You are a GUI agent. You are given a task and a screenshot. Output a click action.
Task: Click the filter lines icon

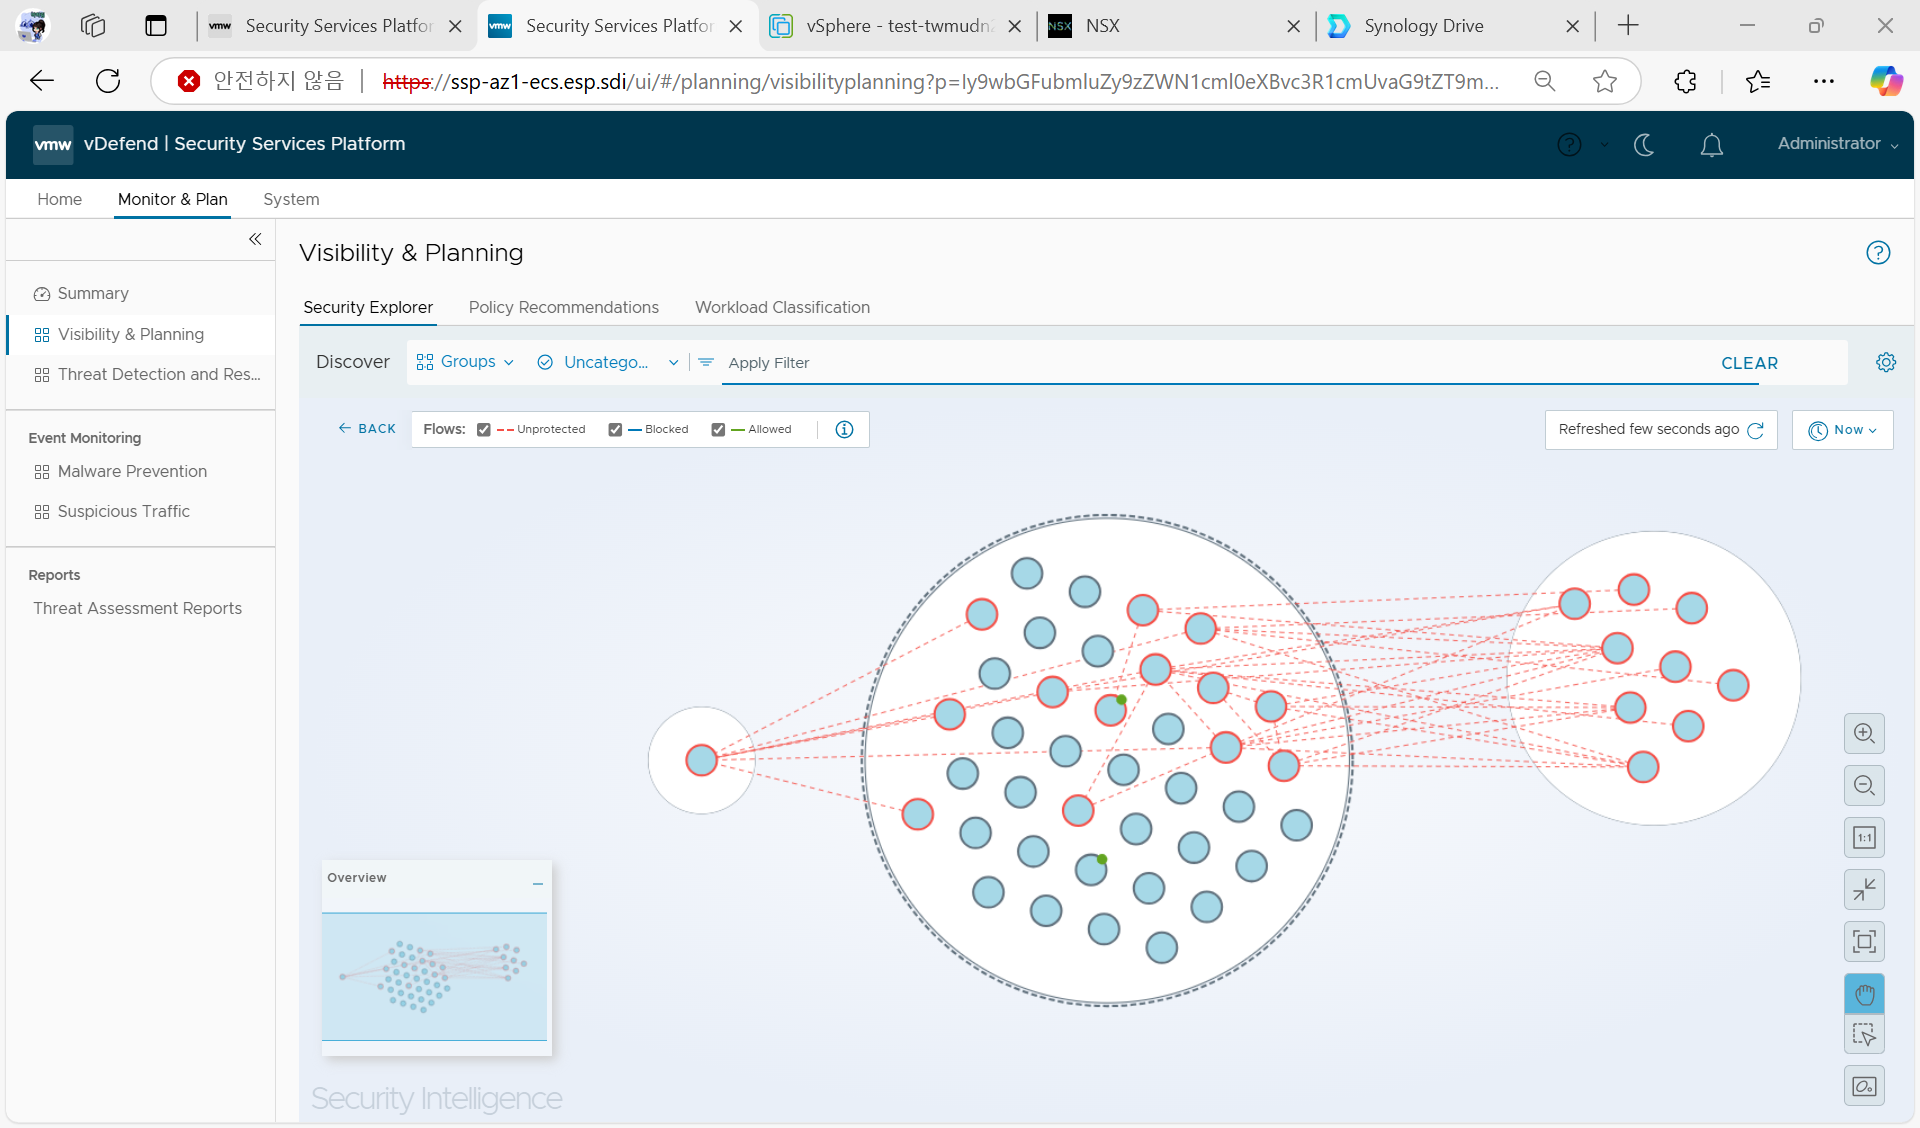point(706,362)
